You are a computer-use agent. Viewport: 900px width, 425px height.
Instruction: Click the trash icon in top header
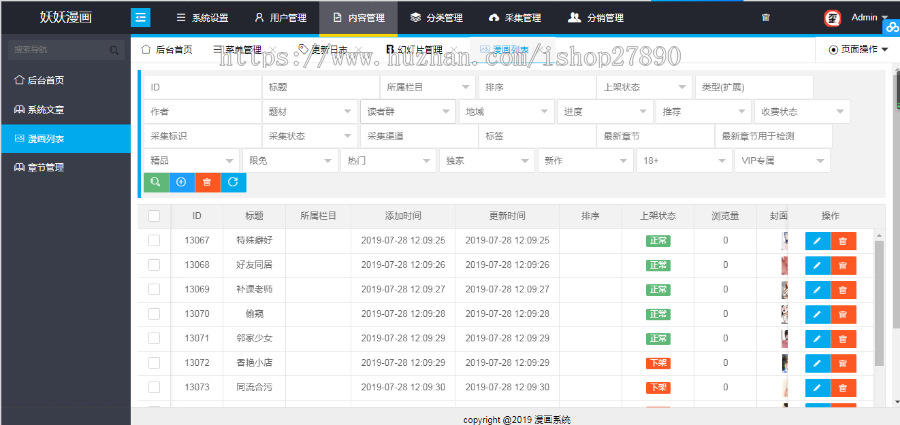tap(765, 18)
